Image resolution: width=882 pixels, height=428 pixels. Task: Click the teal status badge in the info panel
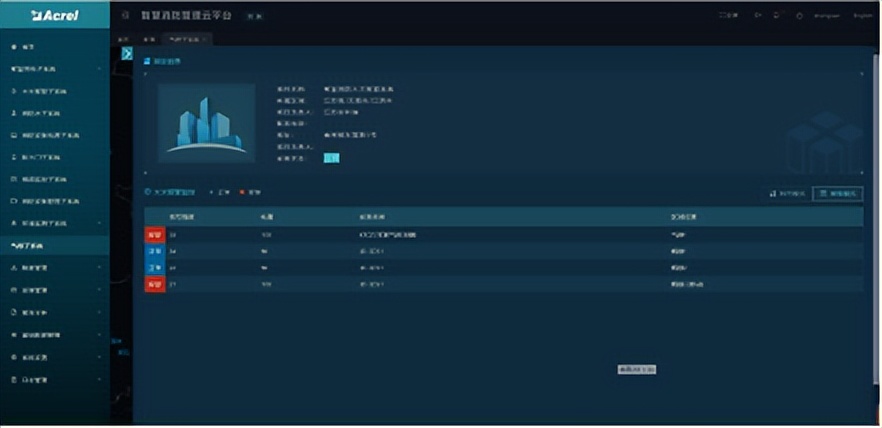[x=331, y=158]
